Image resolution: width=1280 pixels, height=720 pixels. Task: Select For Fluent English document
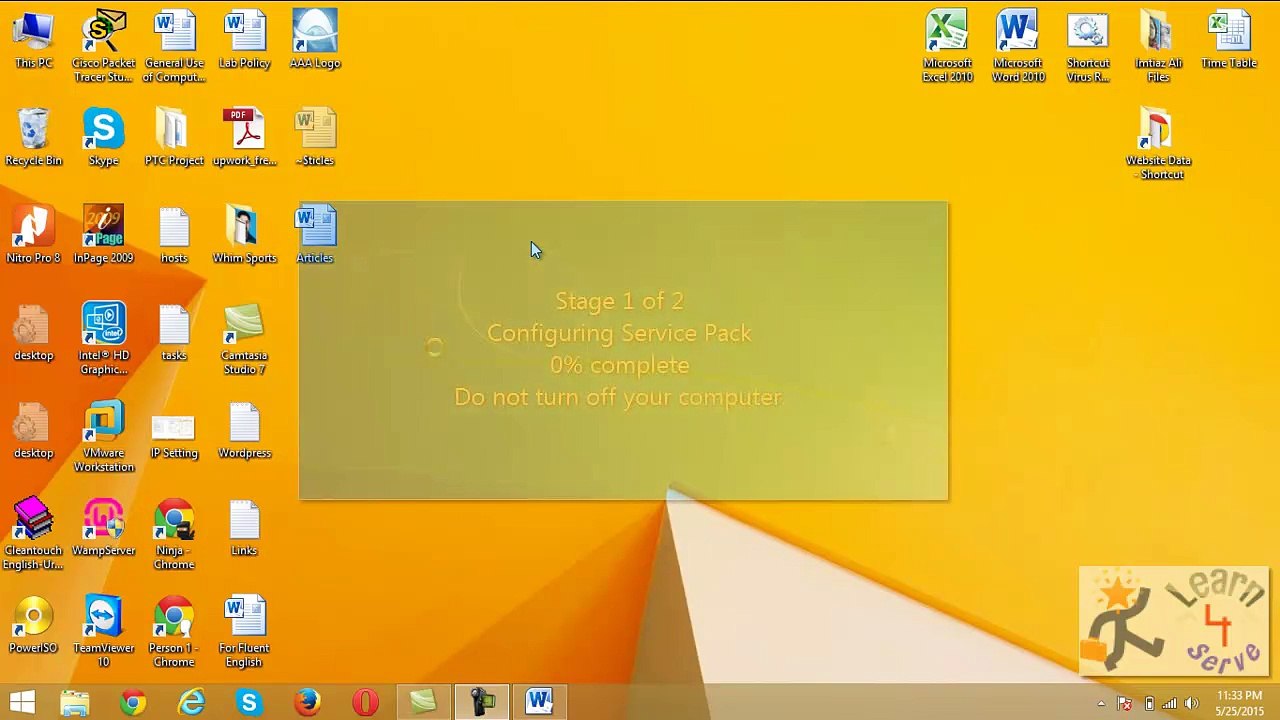pyautogui.click(x=244, y=632)
